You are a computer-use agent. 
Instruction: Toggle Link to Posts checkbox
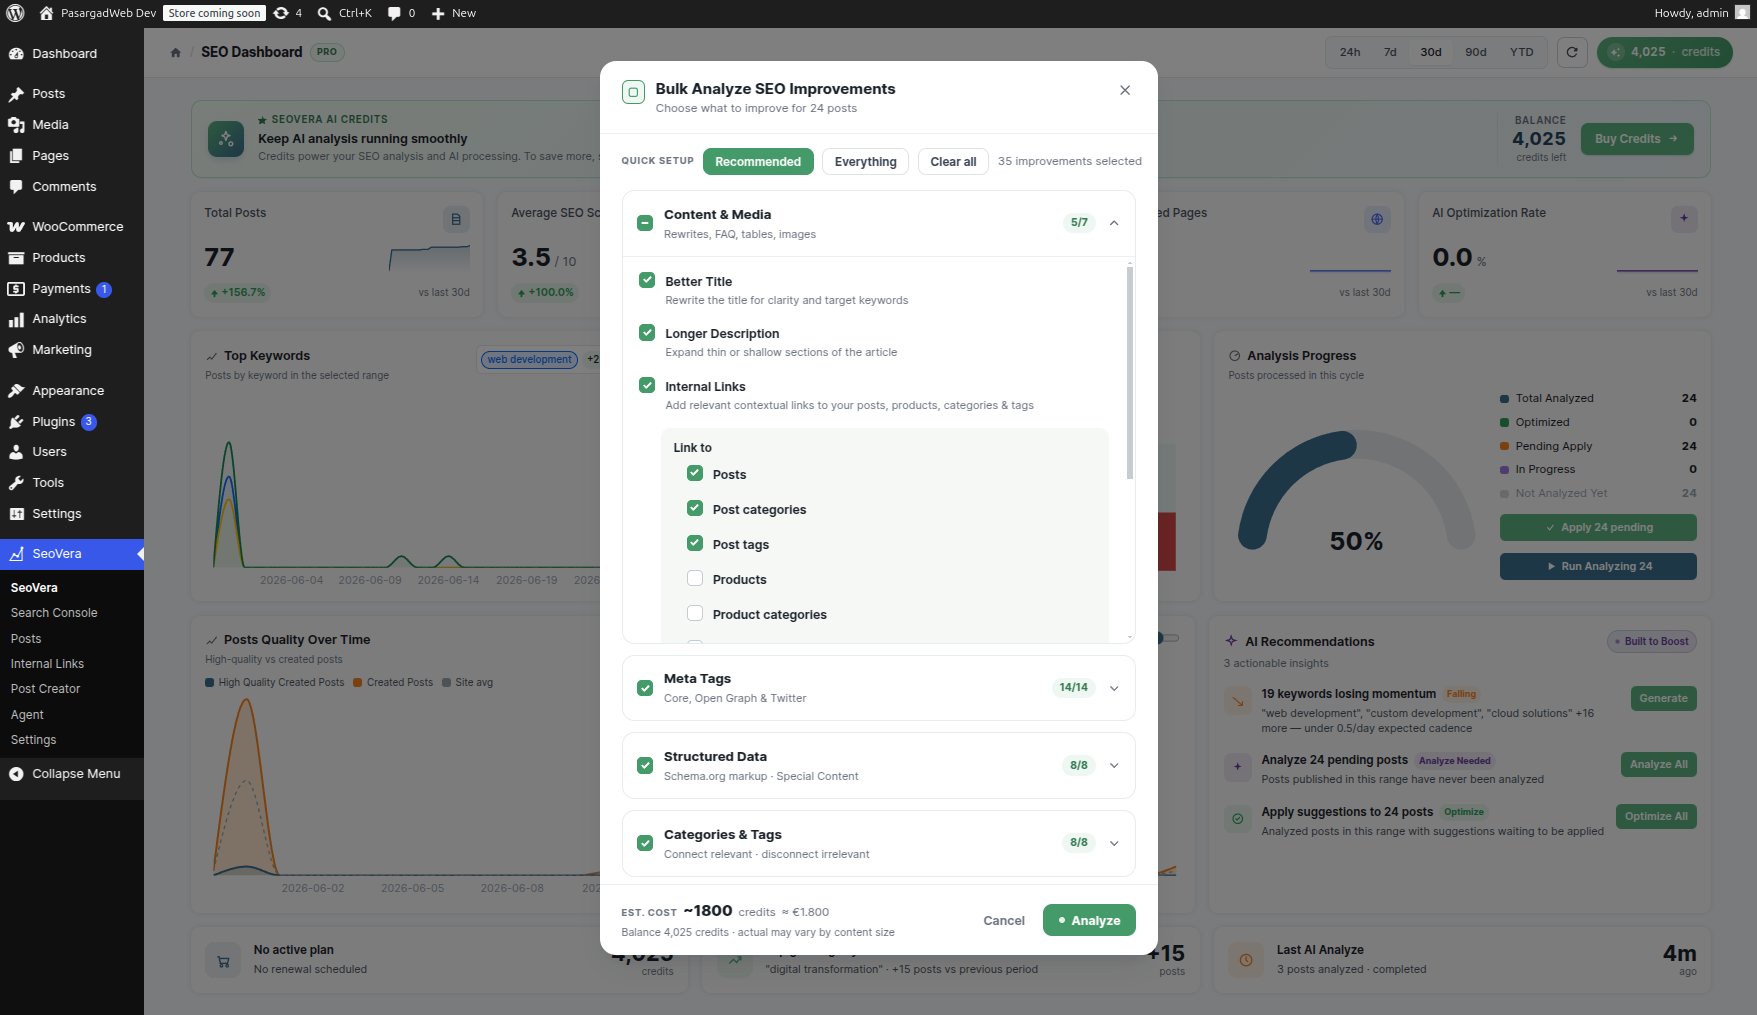click(x=695, y=473)
